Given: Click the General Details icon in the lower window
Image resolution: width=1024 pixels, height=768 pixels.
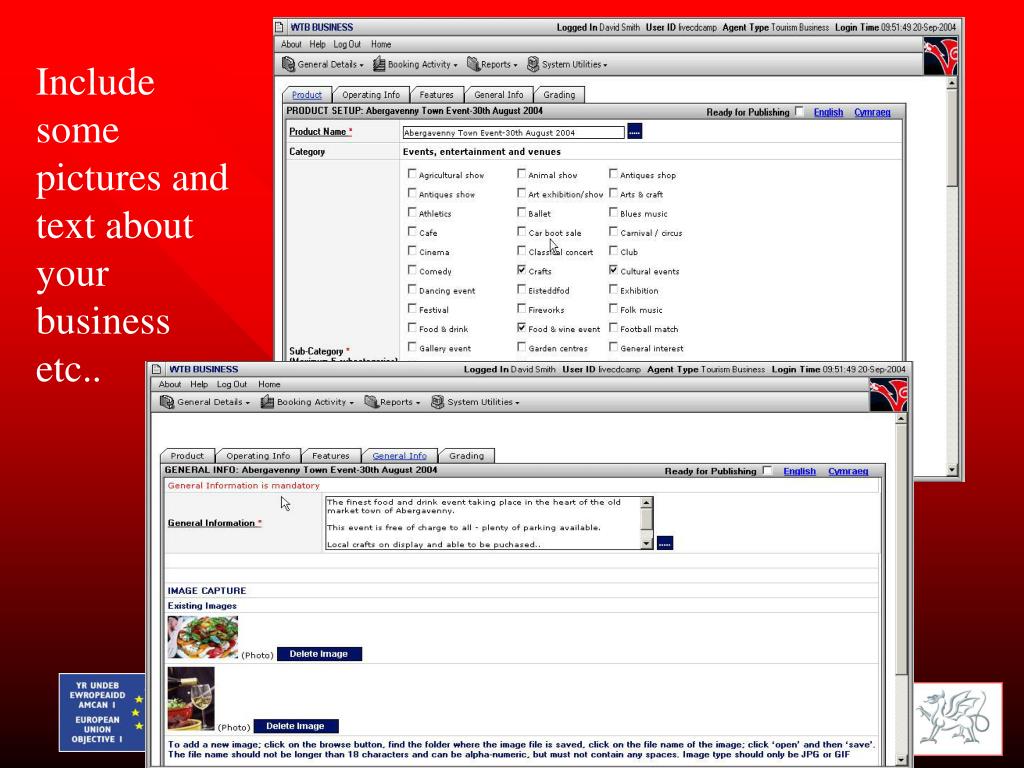Looking at the screenshot, I should click(167, 402).
